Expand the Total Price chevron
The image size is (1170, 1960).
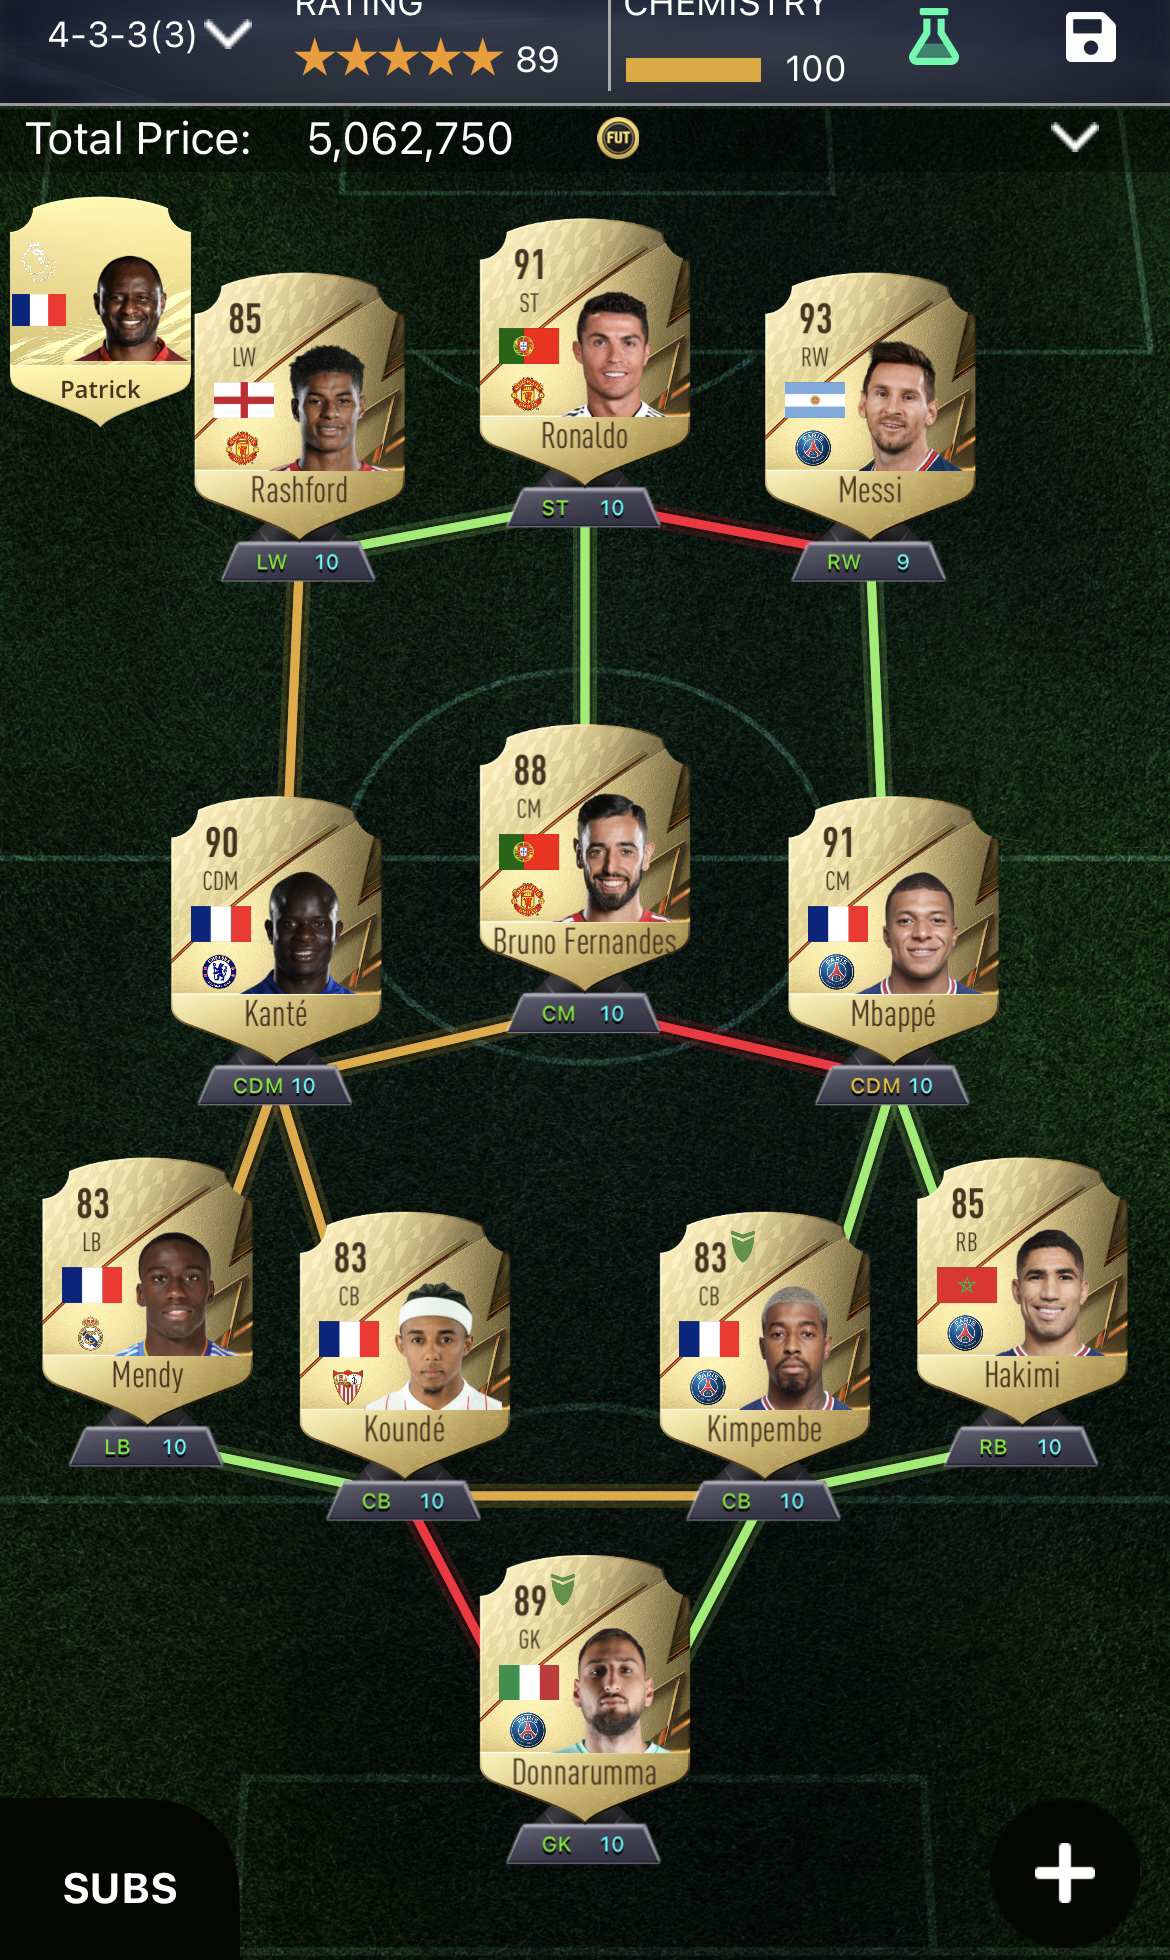point(1074,137)
